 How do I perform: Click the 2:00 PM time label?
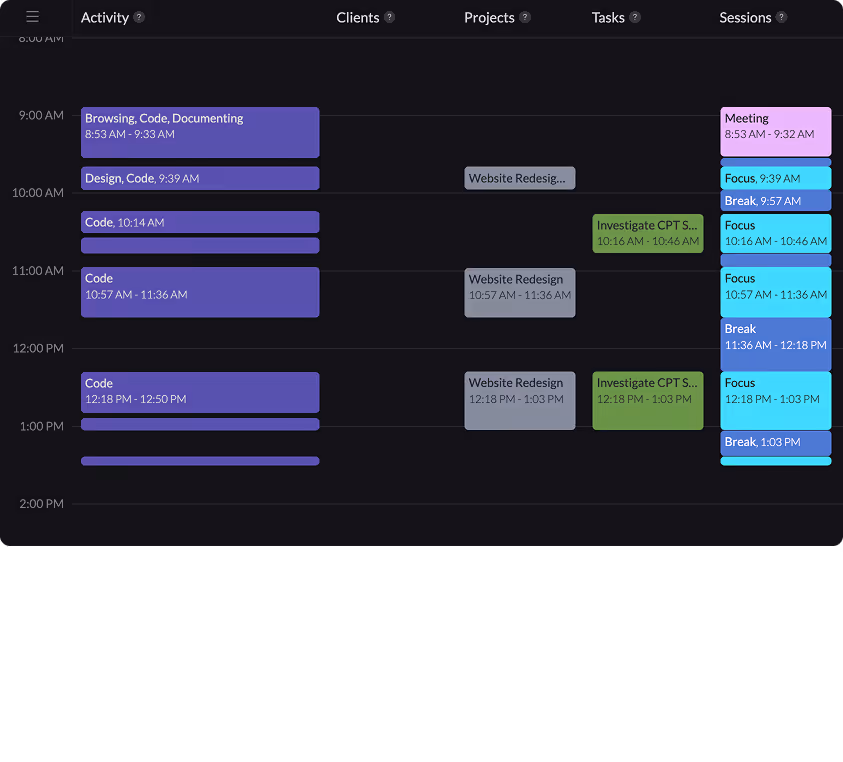tap(41, 503)
